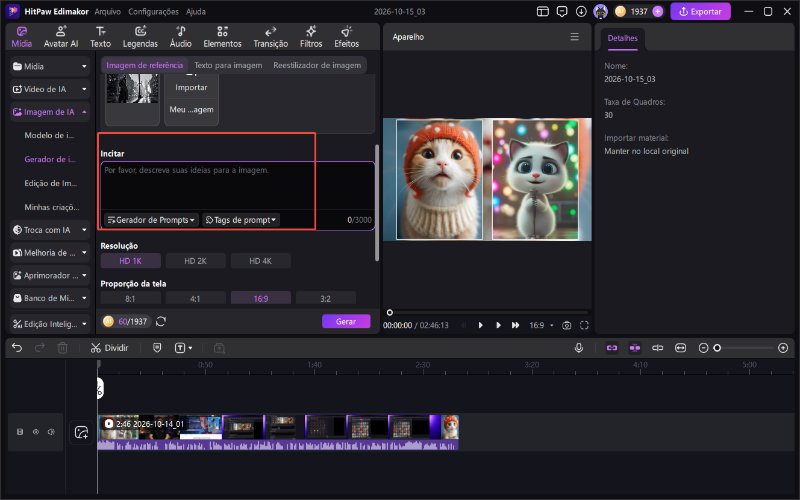Click the undo arrow in timeline toolbar

click(17, 348)
